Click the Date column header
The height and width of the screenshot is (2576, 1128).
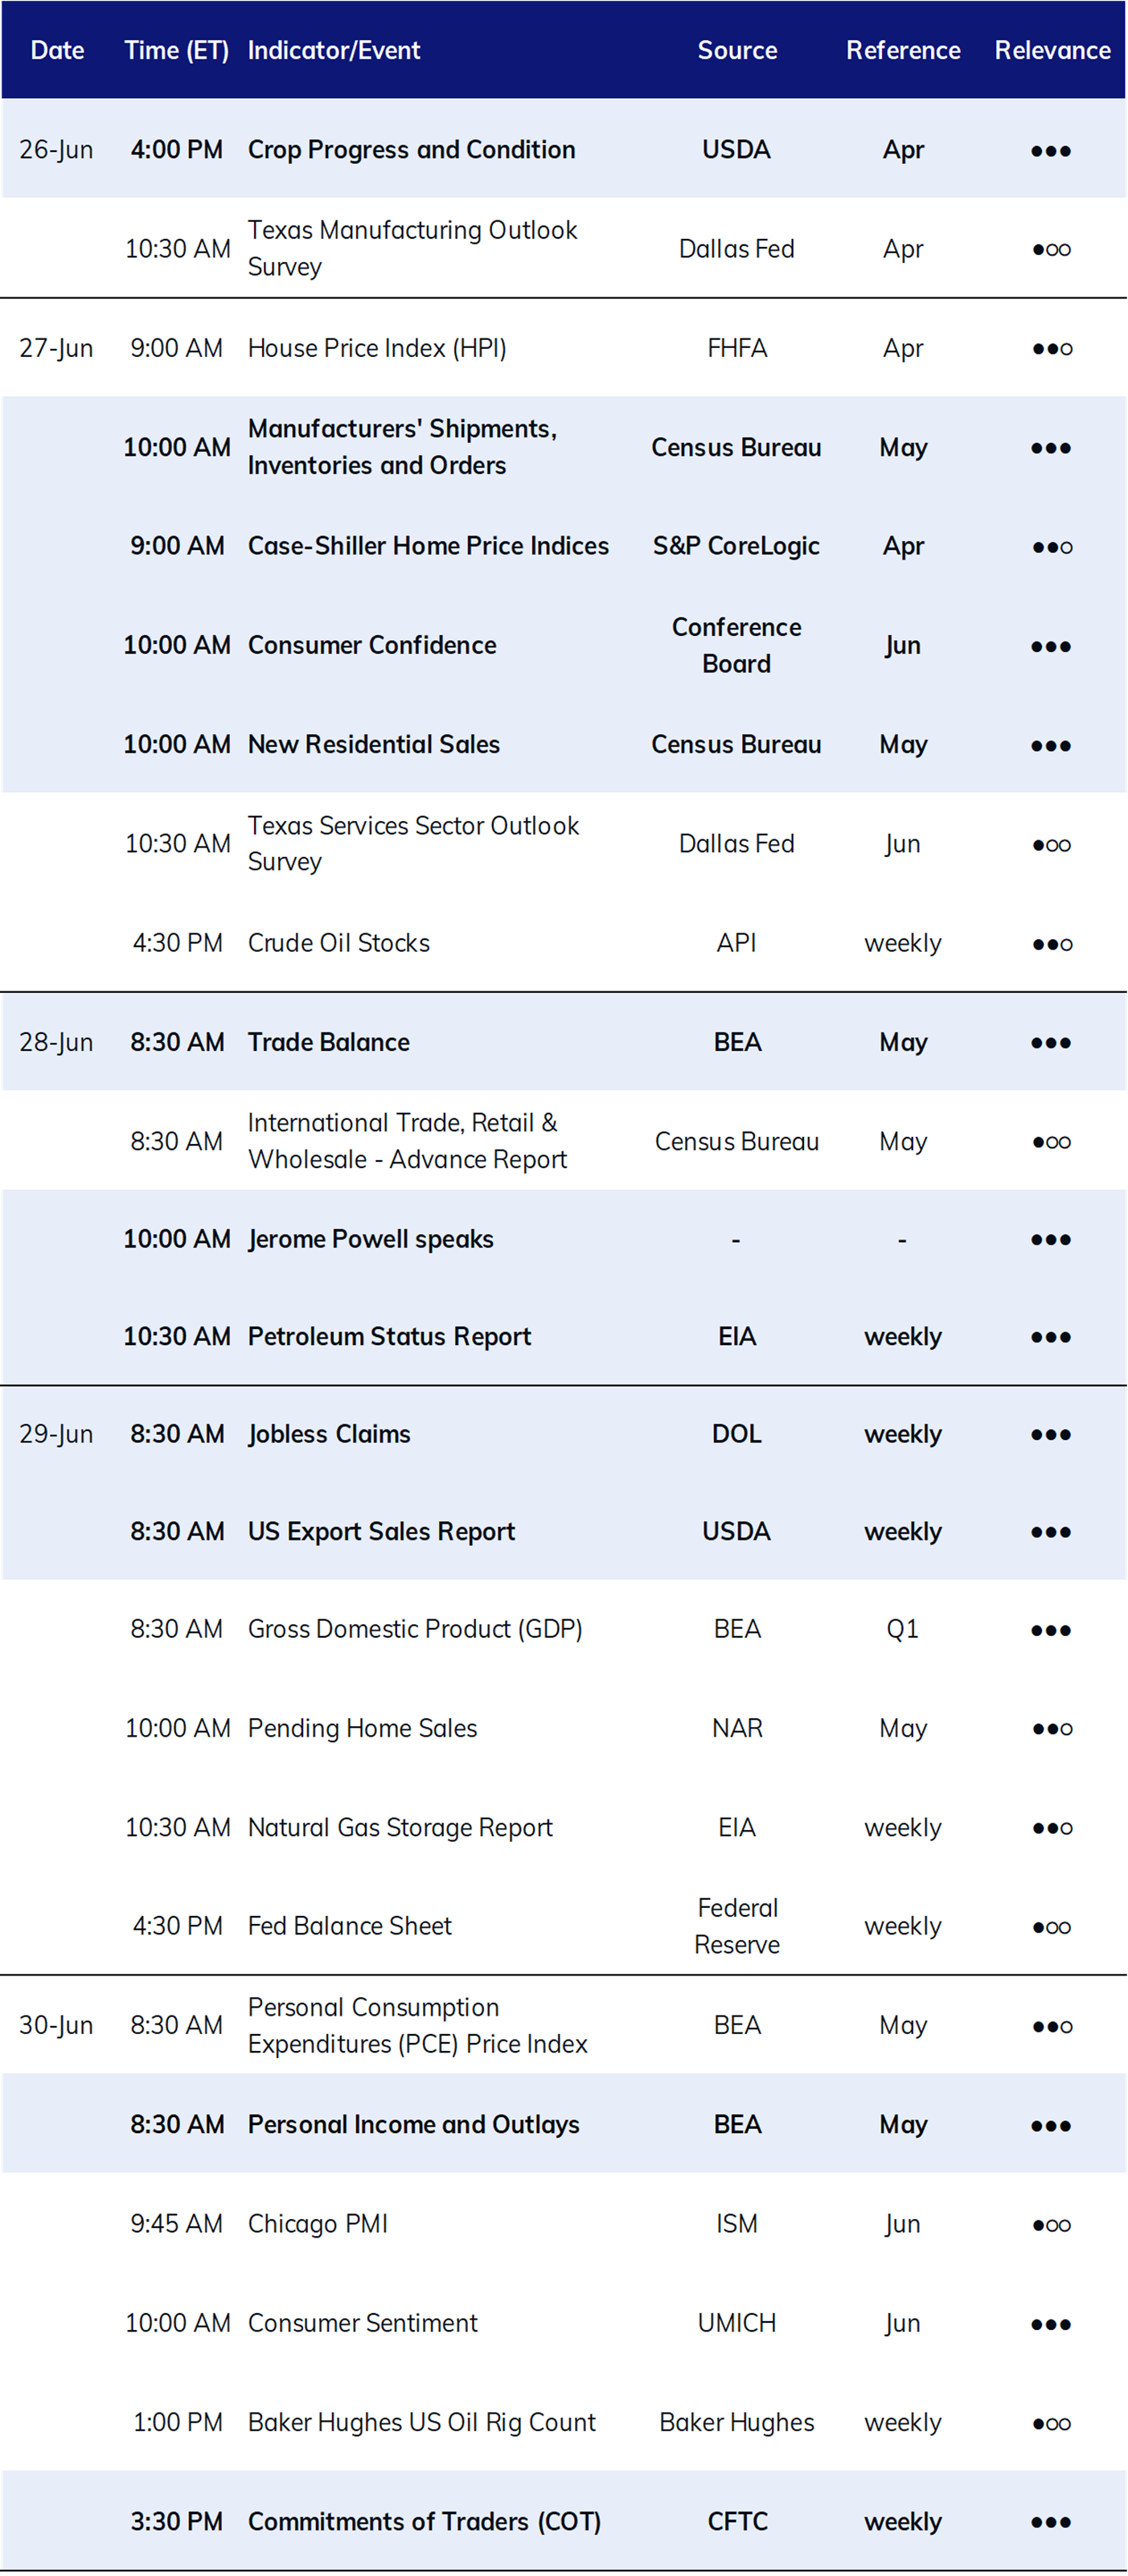tap(57, 50)
